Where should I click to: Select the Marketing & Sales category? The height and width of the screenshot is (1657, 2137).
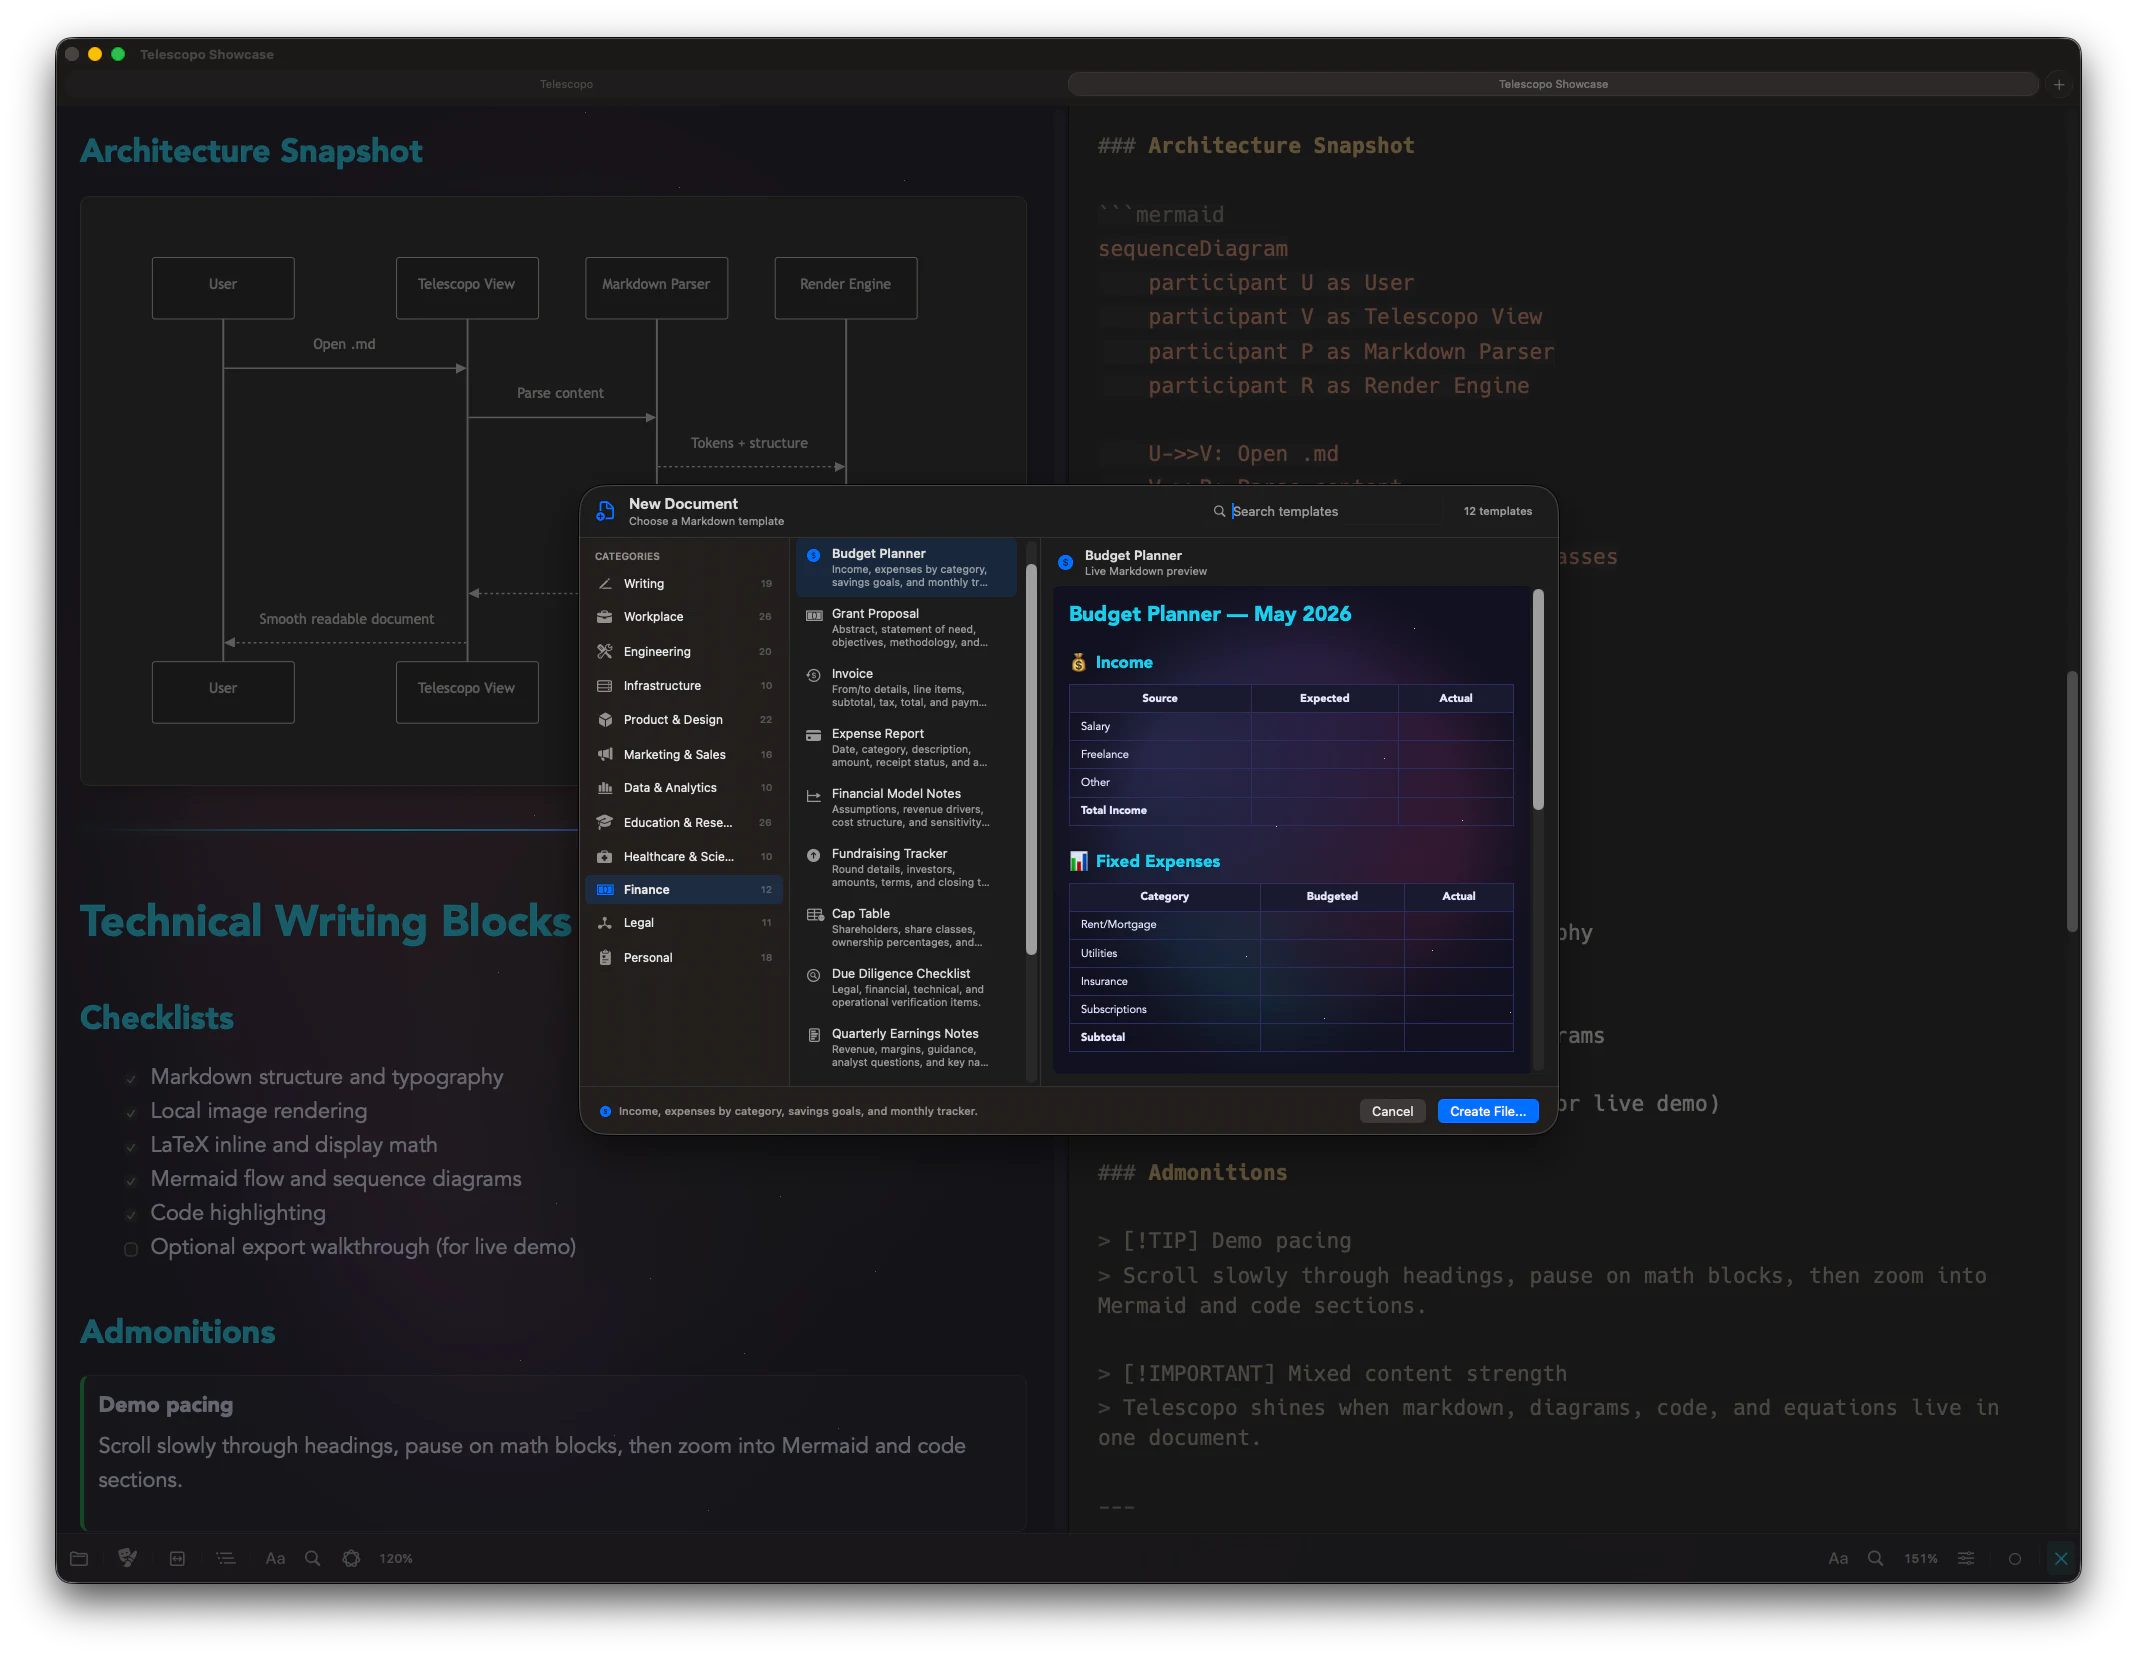coord(684,754)
